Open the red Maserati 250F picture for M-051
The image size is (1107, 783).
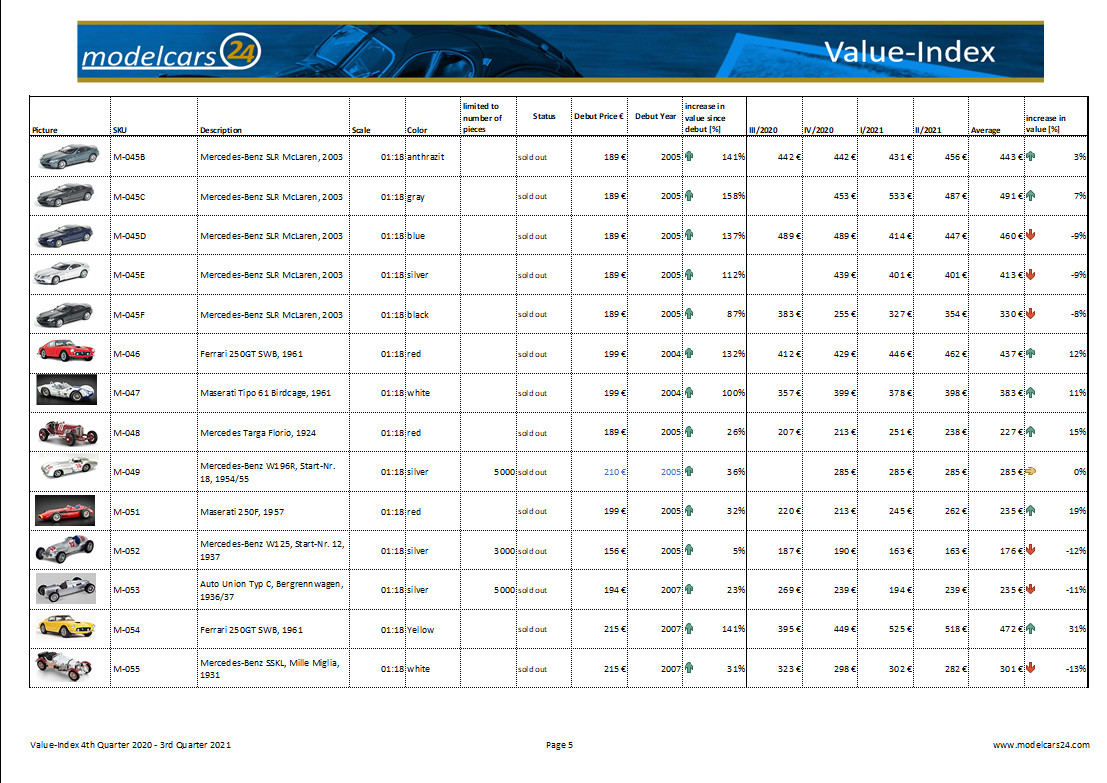pyautogui.click(x=65, y=510)
